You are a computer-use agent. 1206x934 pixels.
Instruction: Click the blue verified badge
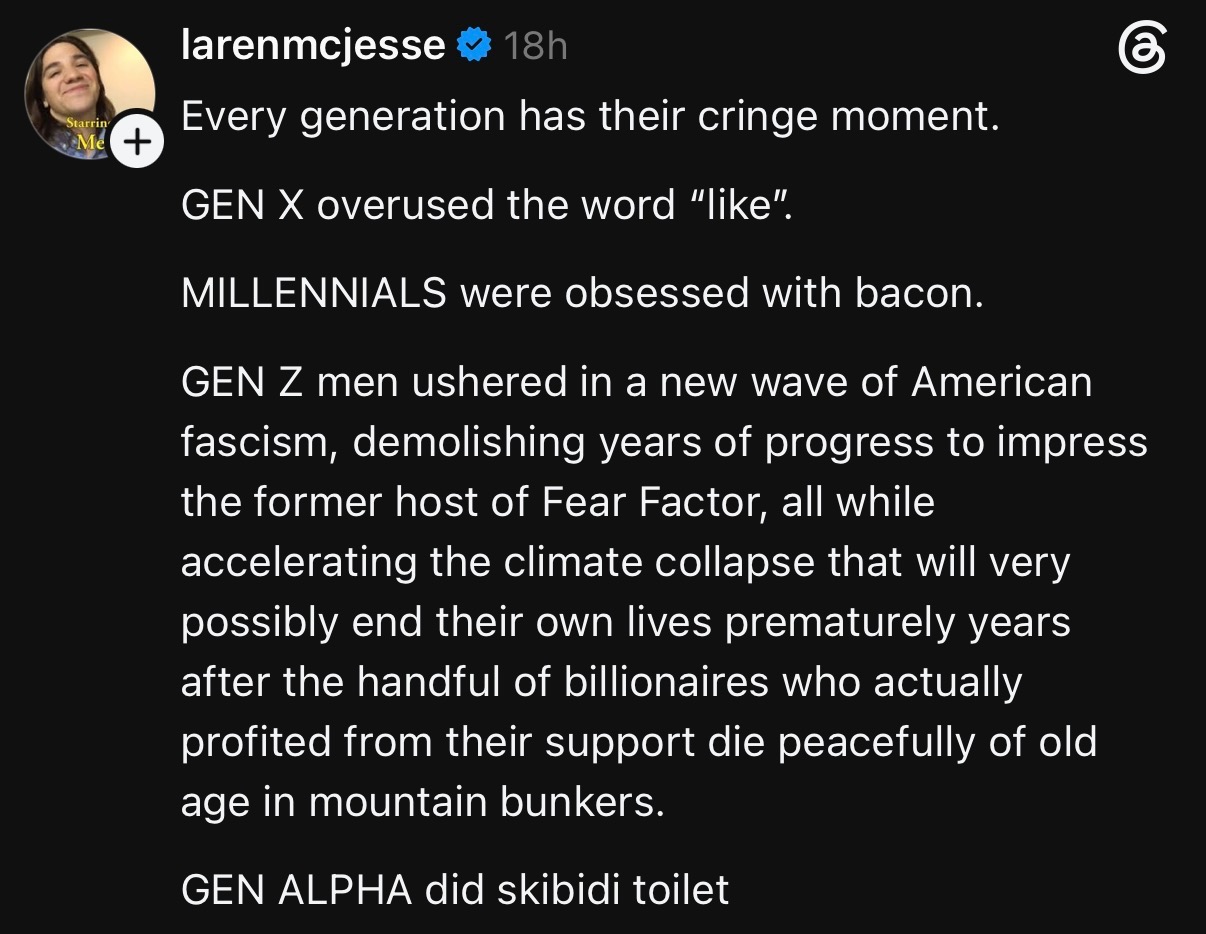tap(474, 45)
